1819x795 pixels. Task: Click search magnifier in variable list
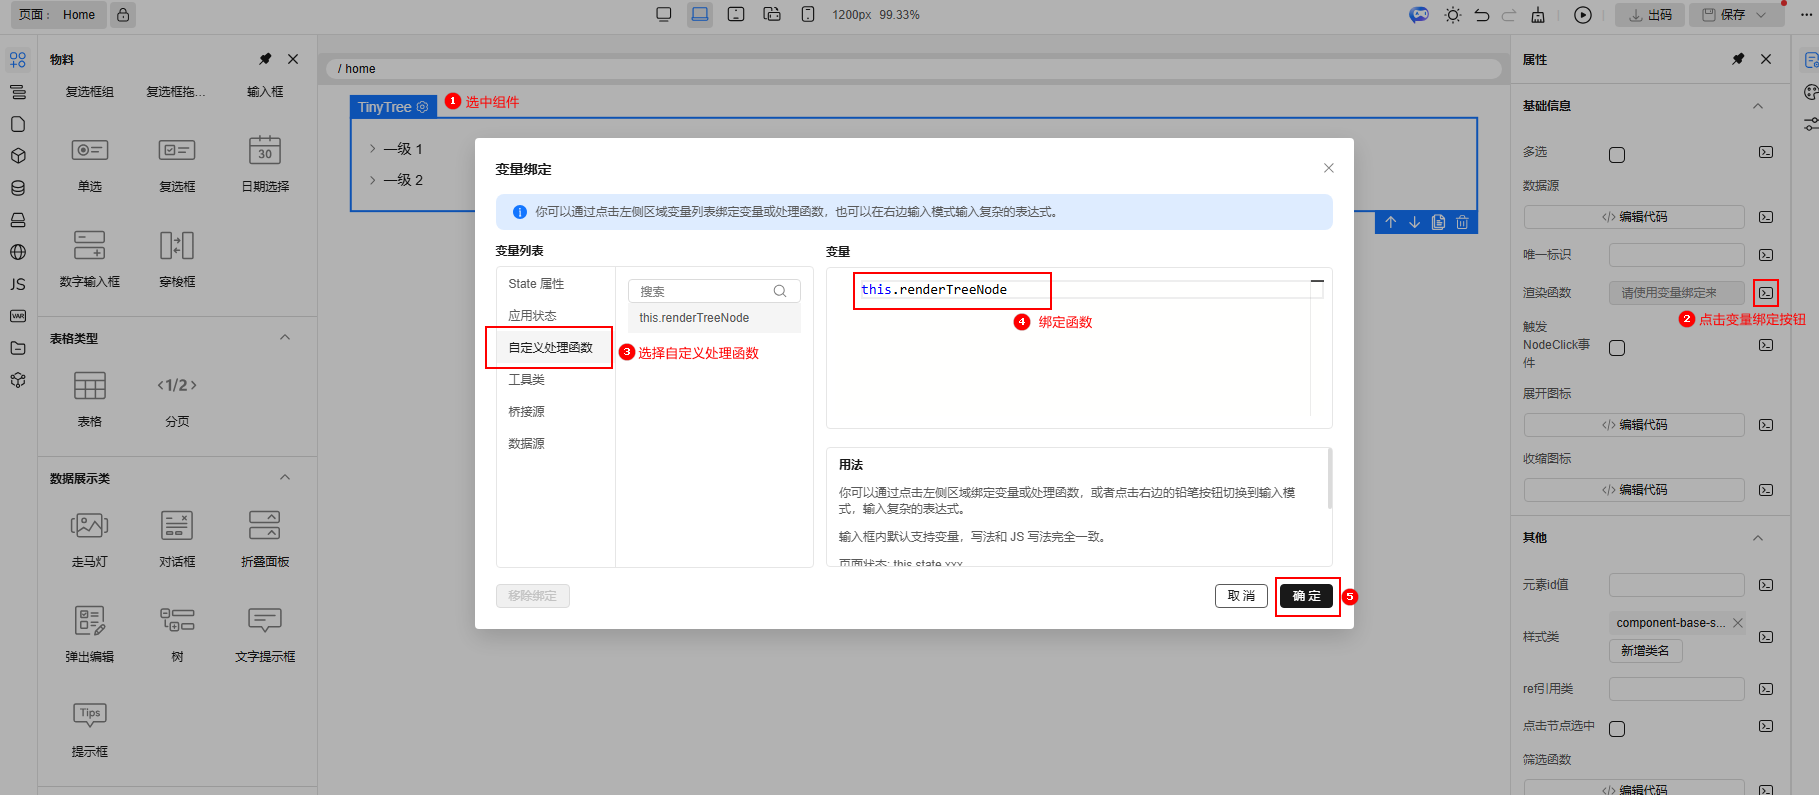coord(780,291)
